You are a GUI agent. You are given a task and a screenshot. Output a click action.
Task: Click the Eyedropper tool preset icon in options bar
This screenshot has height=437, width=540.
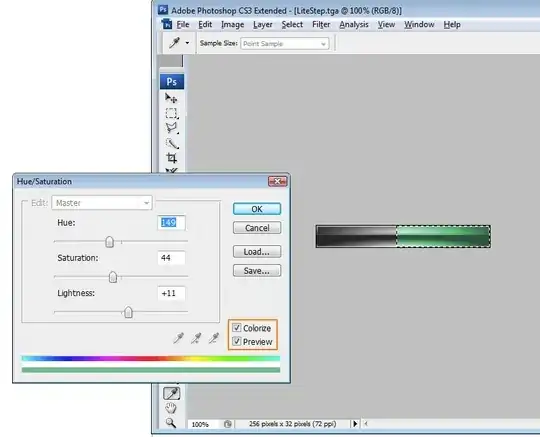coord(175,43)
